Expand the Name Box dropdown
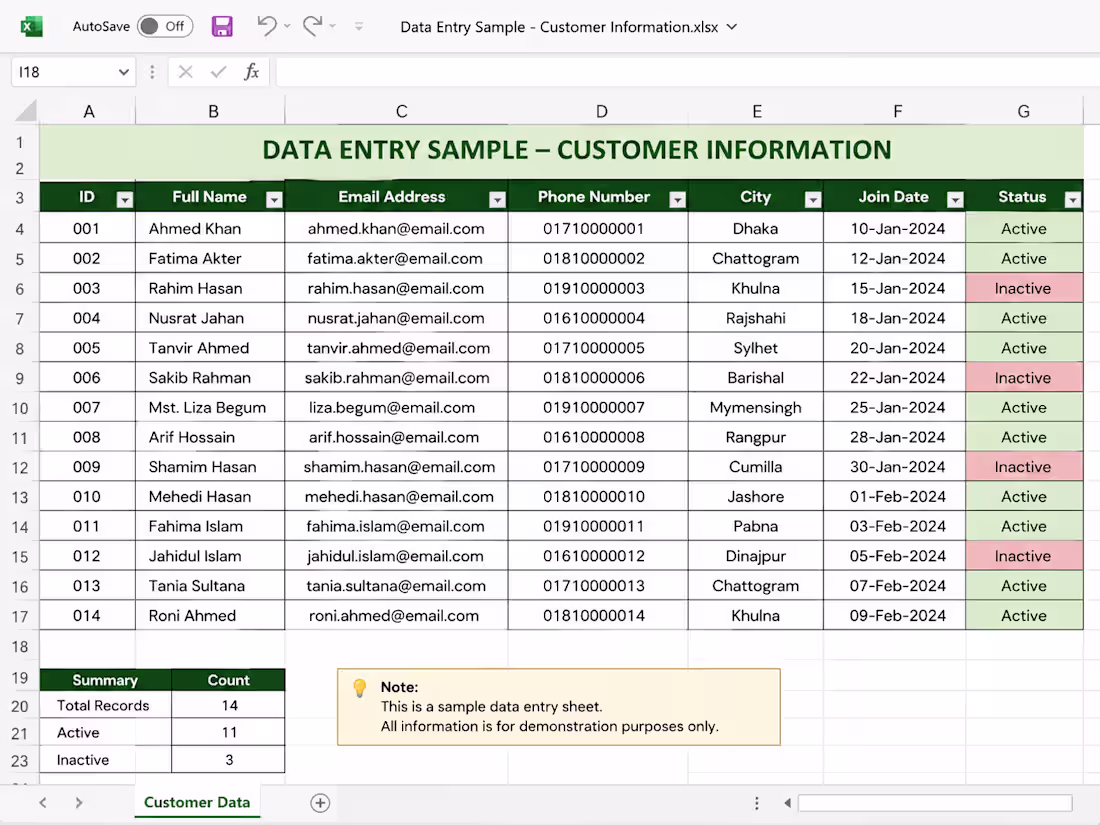1100x825 pixels. [x=123, y=72]
